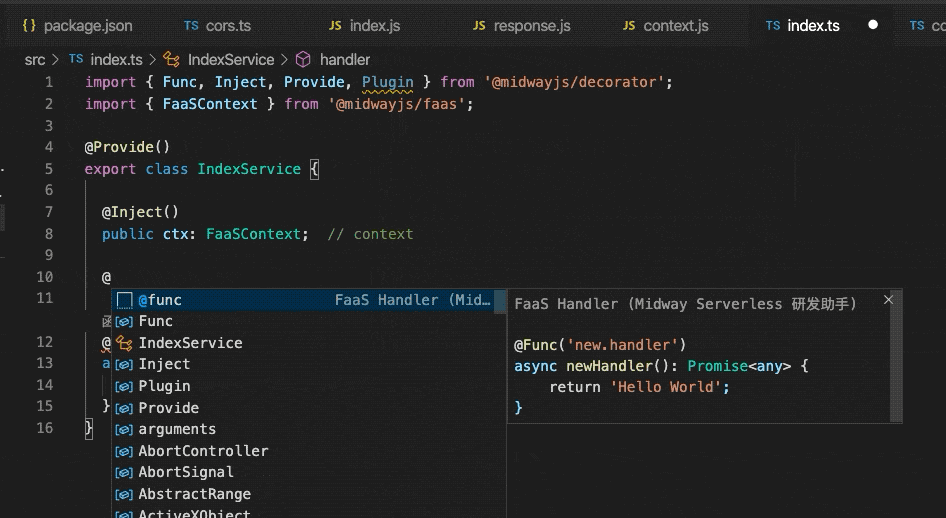Click the details panel vertical scrollbar

click(896, 356)
